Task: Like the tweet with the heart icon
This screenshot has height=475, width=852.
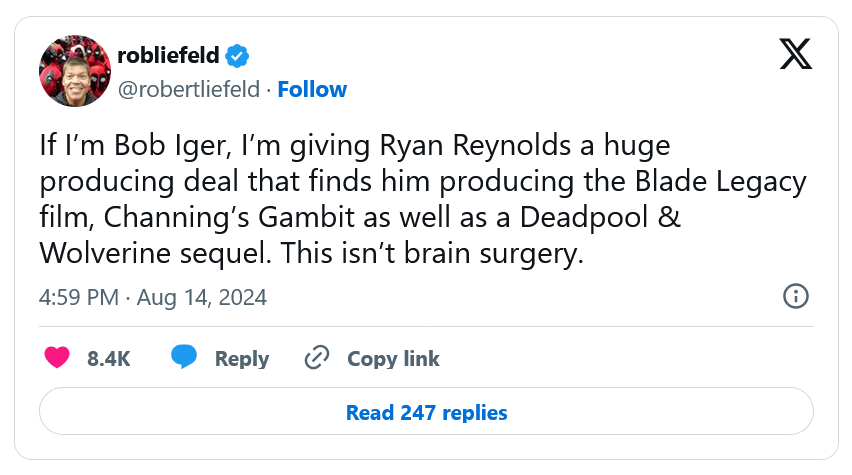Action: [57, 358]
